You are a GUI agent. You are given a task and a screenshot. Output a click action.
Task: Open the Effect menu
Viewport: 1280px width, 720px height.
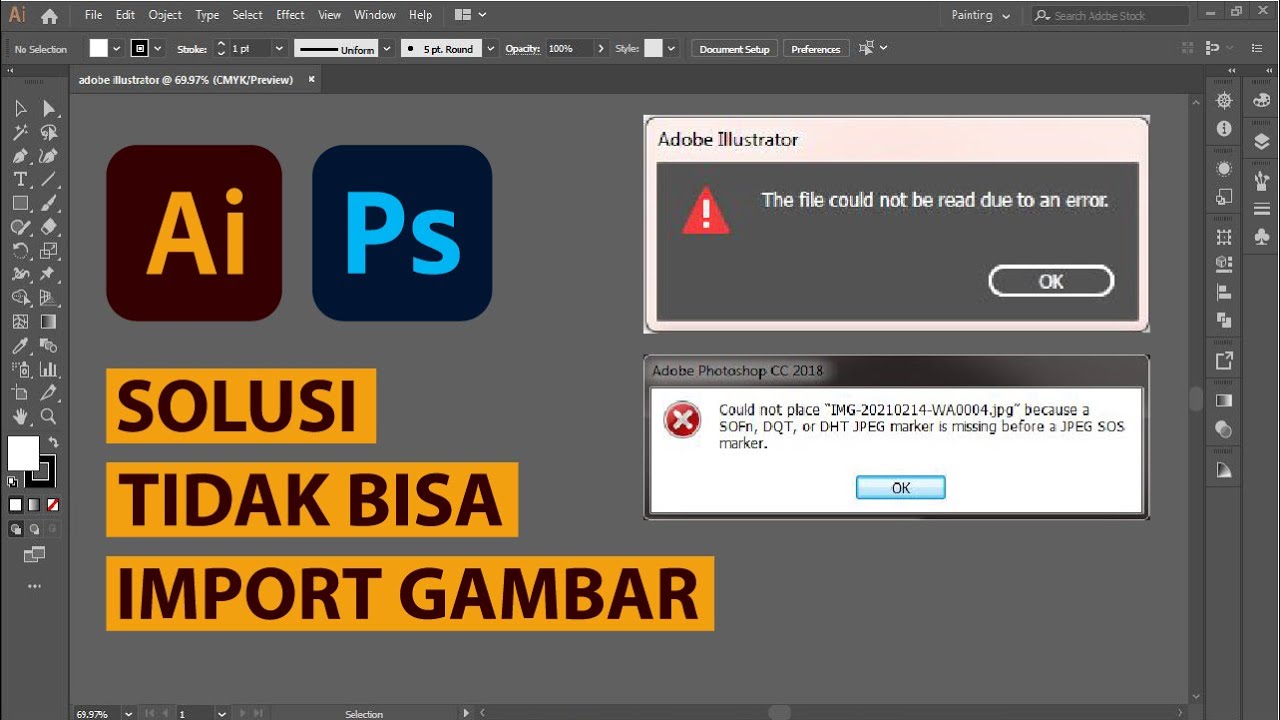pyautogui.click(x=290, y=15)
